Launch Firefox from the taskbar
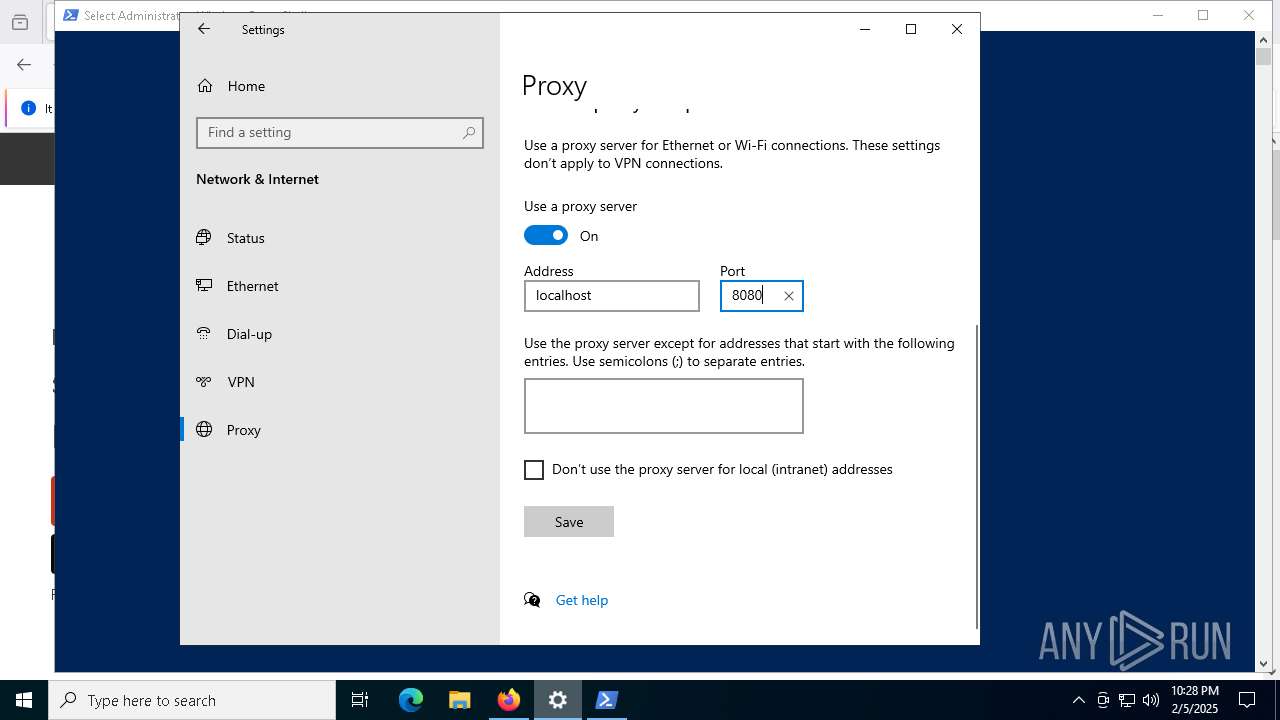The height and width of the screenshot is (720, 1280). click(509, 700)
